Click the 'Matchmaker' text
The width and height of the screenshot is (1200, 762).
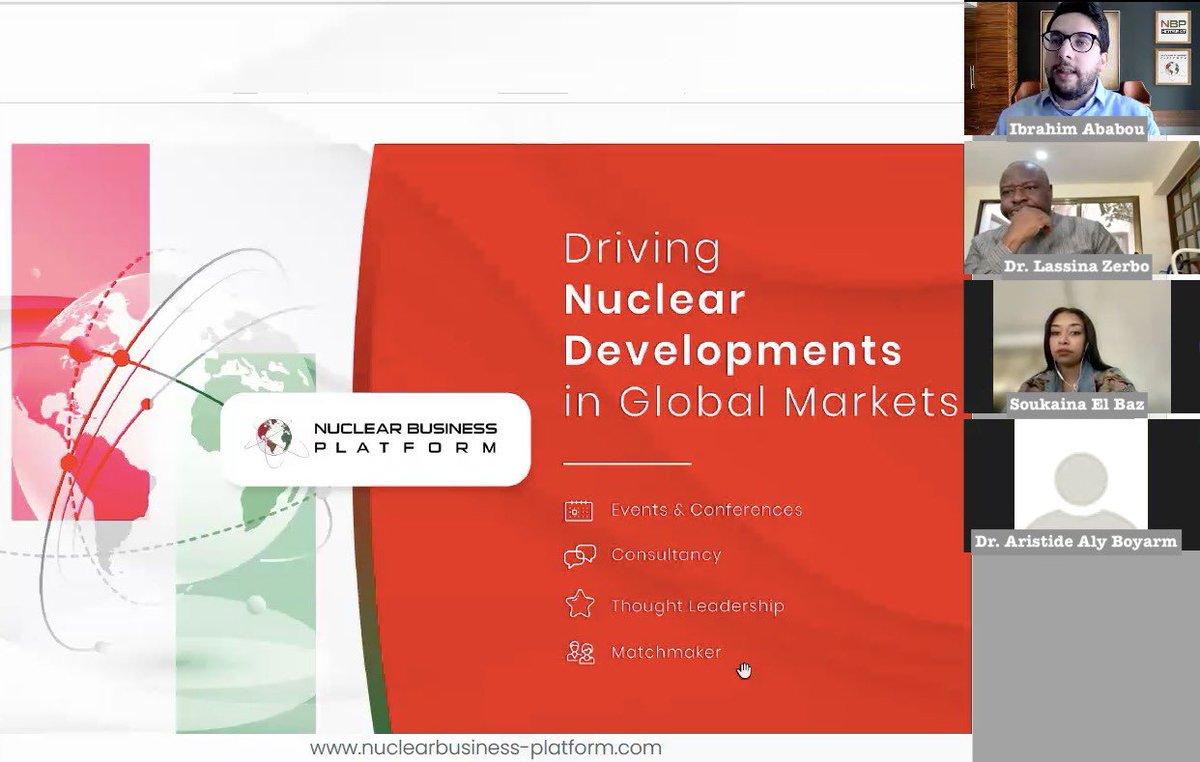click(x=666, y=652)
